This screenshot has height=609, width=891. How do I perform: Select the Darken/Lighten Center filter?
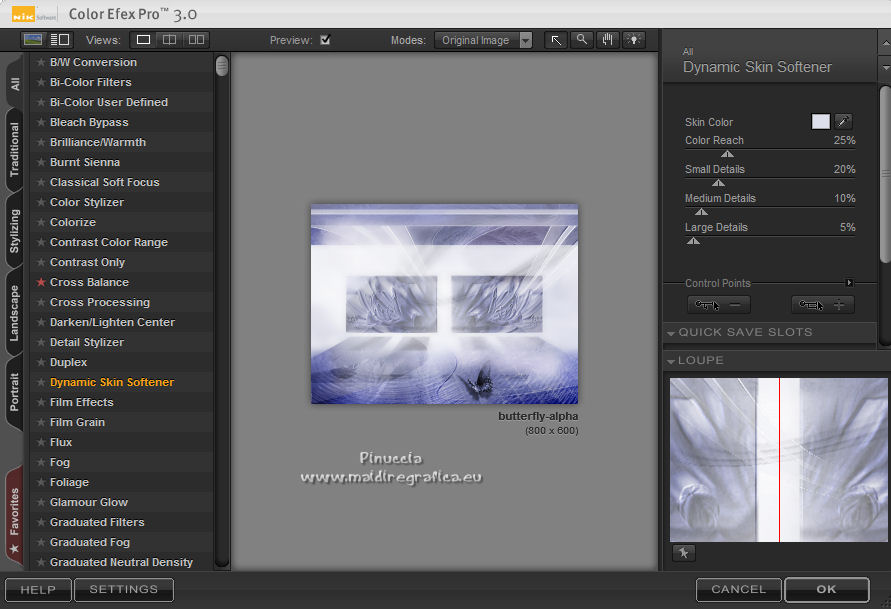(x=113, y=322)
